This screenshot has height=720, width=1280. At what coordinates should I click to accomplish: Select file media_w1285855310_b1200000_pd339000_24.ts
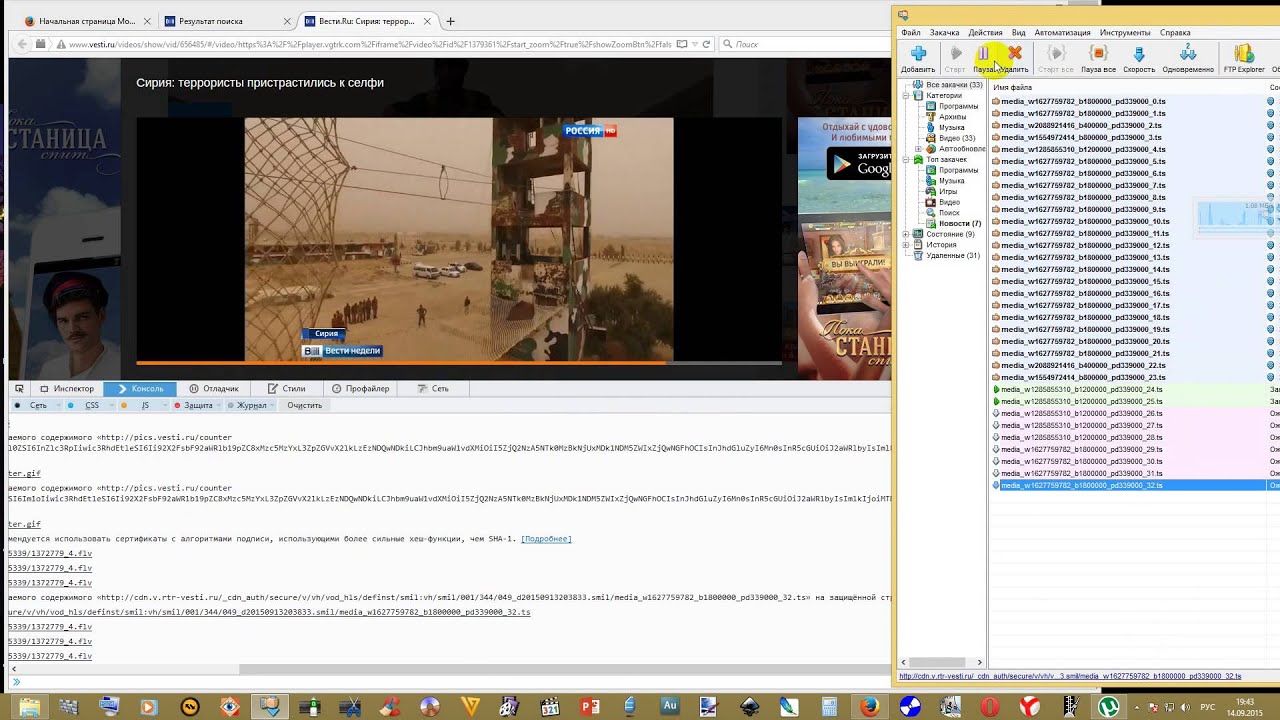(x=1081, y=389)
